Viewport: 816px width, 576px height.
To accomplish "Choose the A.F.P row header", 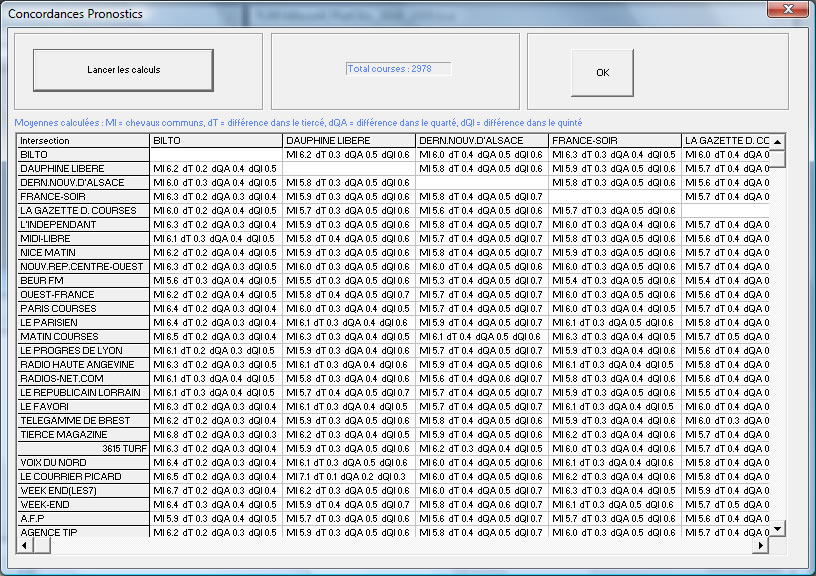I will (x=83, y=519).
